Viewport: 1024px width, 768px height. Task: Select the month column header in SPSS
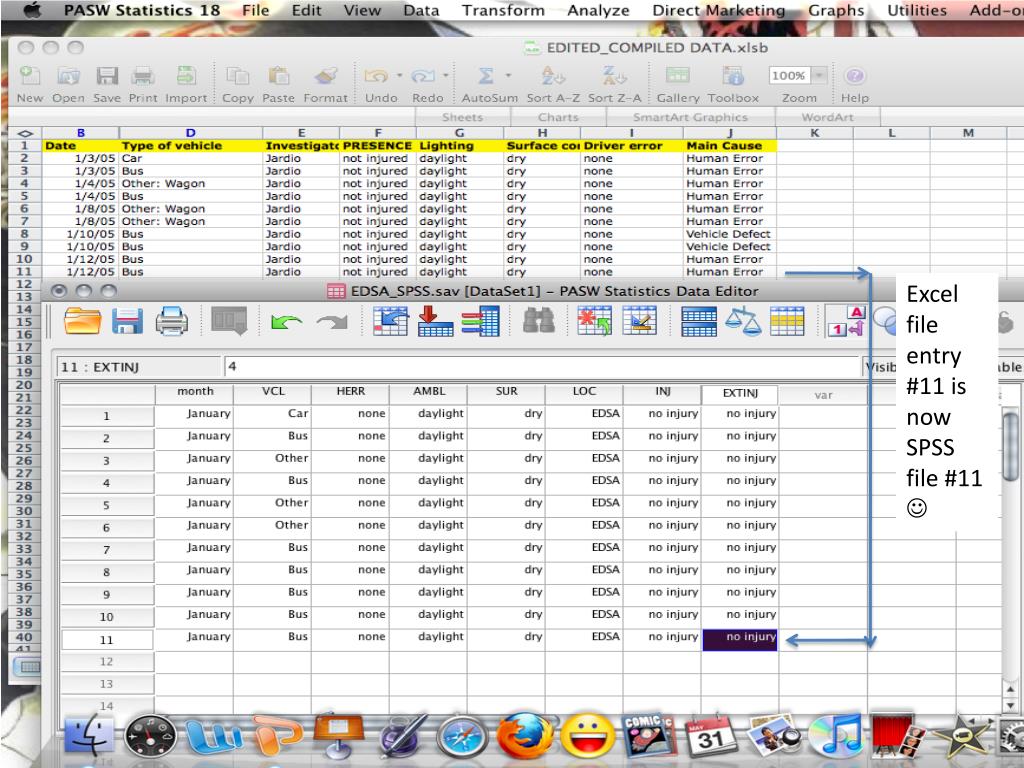pos(195,392)
